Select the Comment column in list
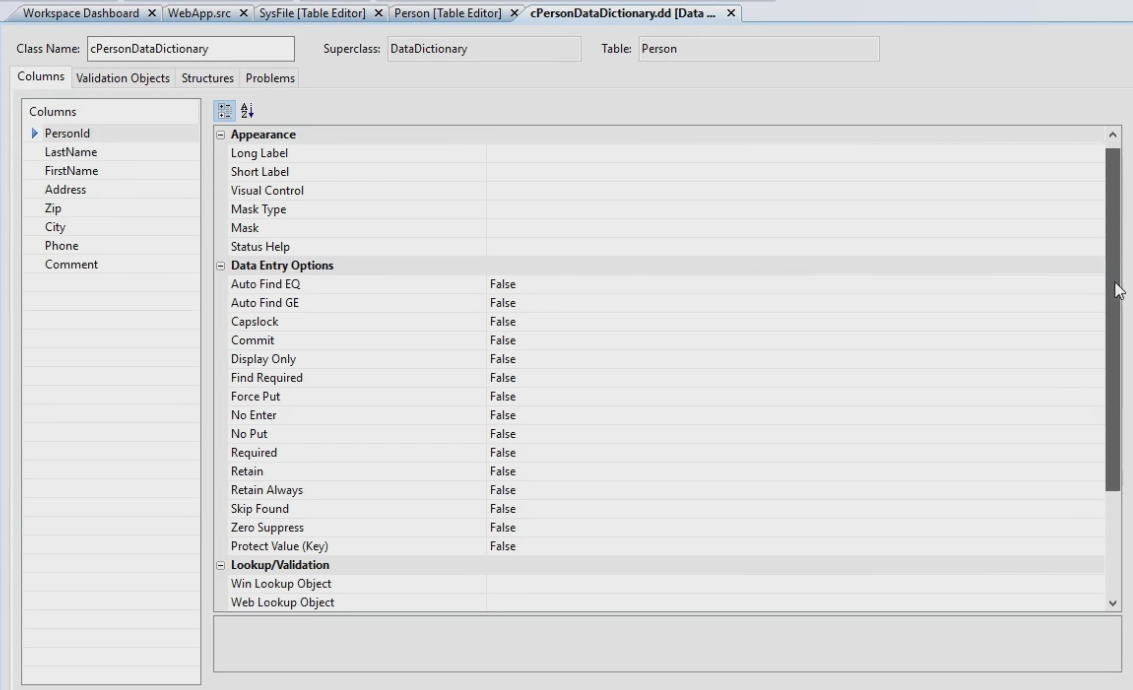The image size is (1133, 690). (71, 265)
